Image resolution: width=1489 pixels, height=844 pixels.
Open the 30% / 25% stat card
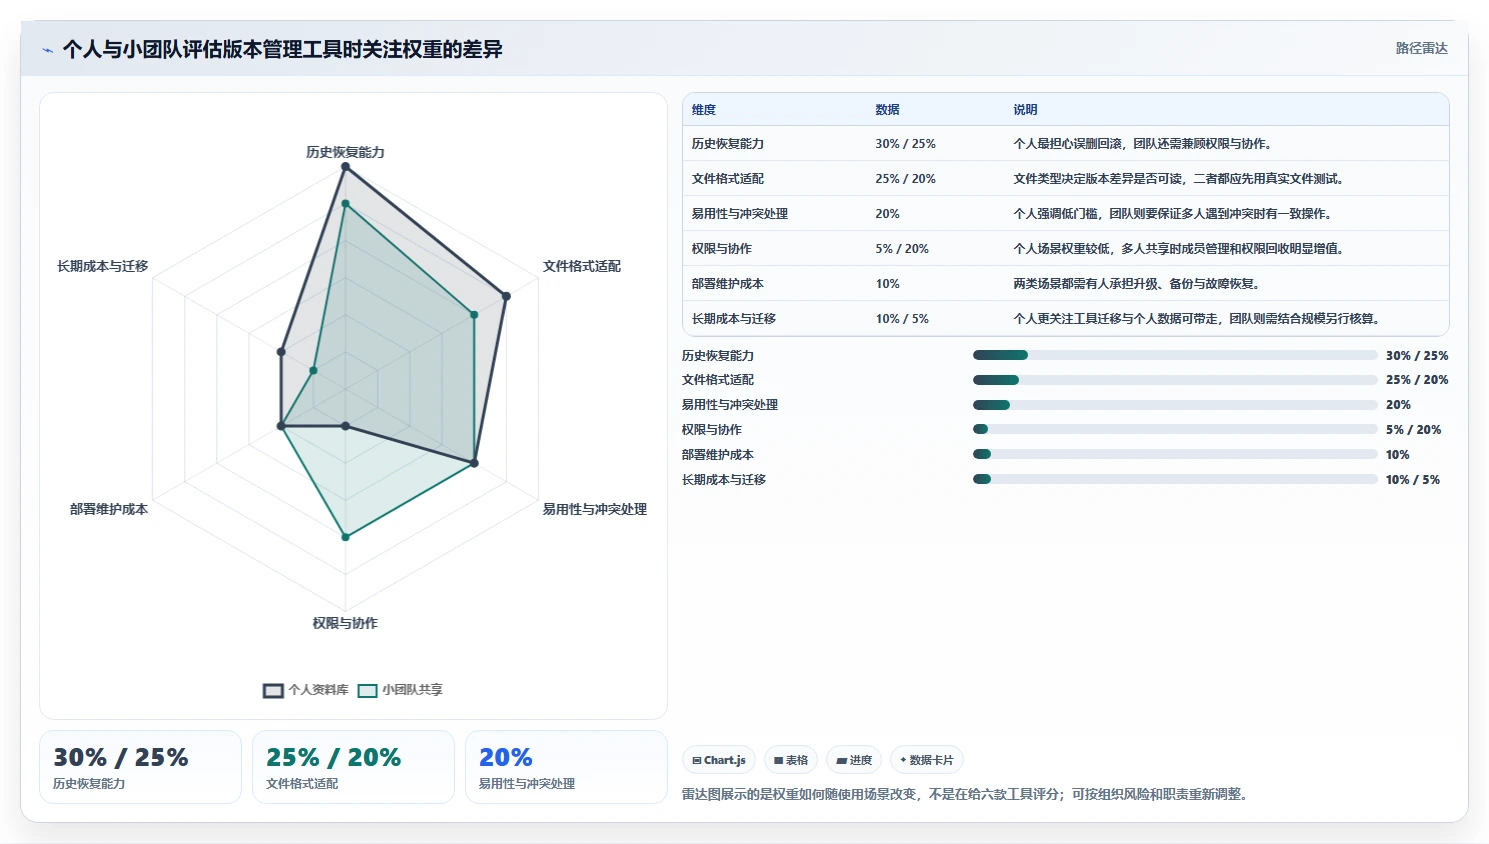coord(140,767)
